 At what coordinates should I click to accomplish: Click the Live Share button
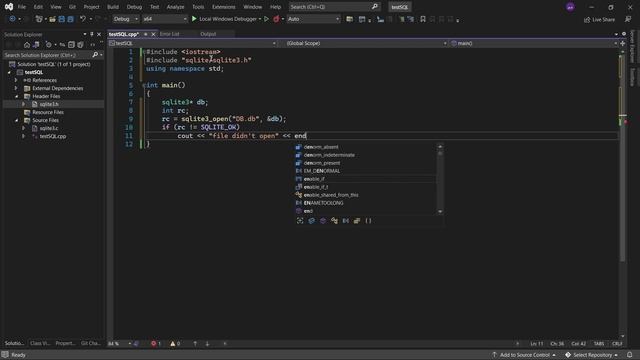599,20
